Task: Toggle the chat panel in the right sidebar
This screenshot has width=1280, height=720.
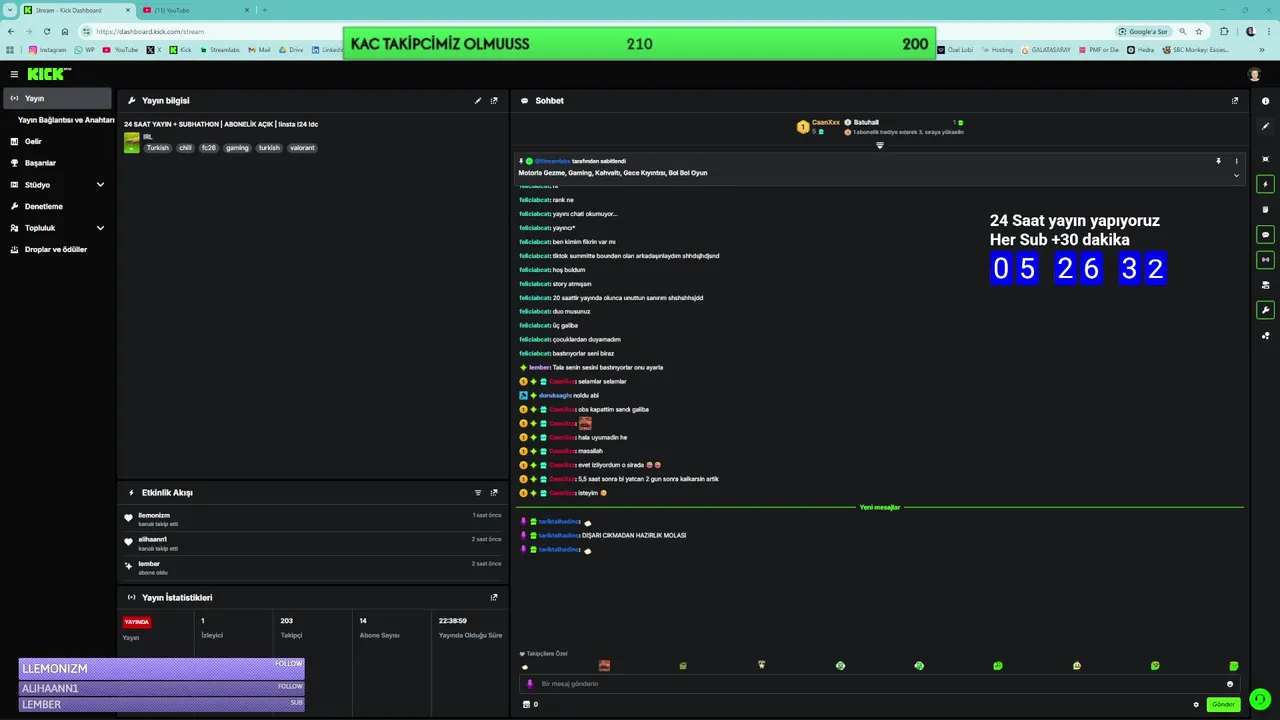Action: coord(1266,234)
